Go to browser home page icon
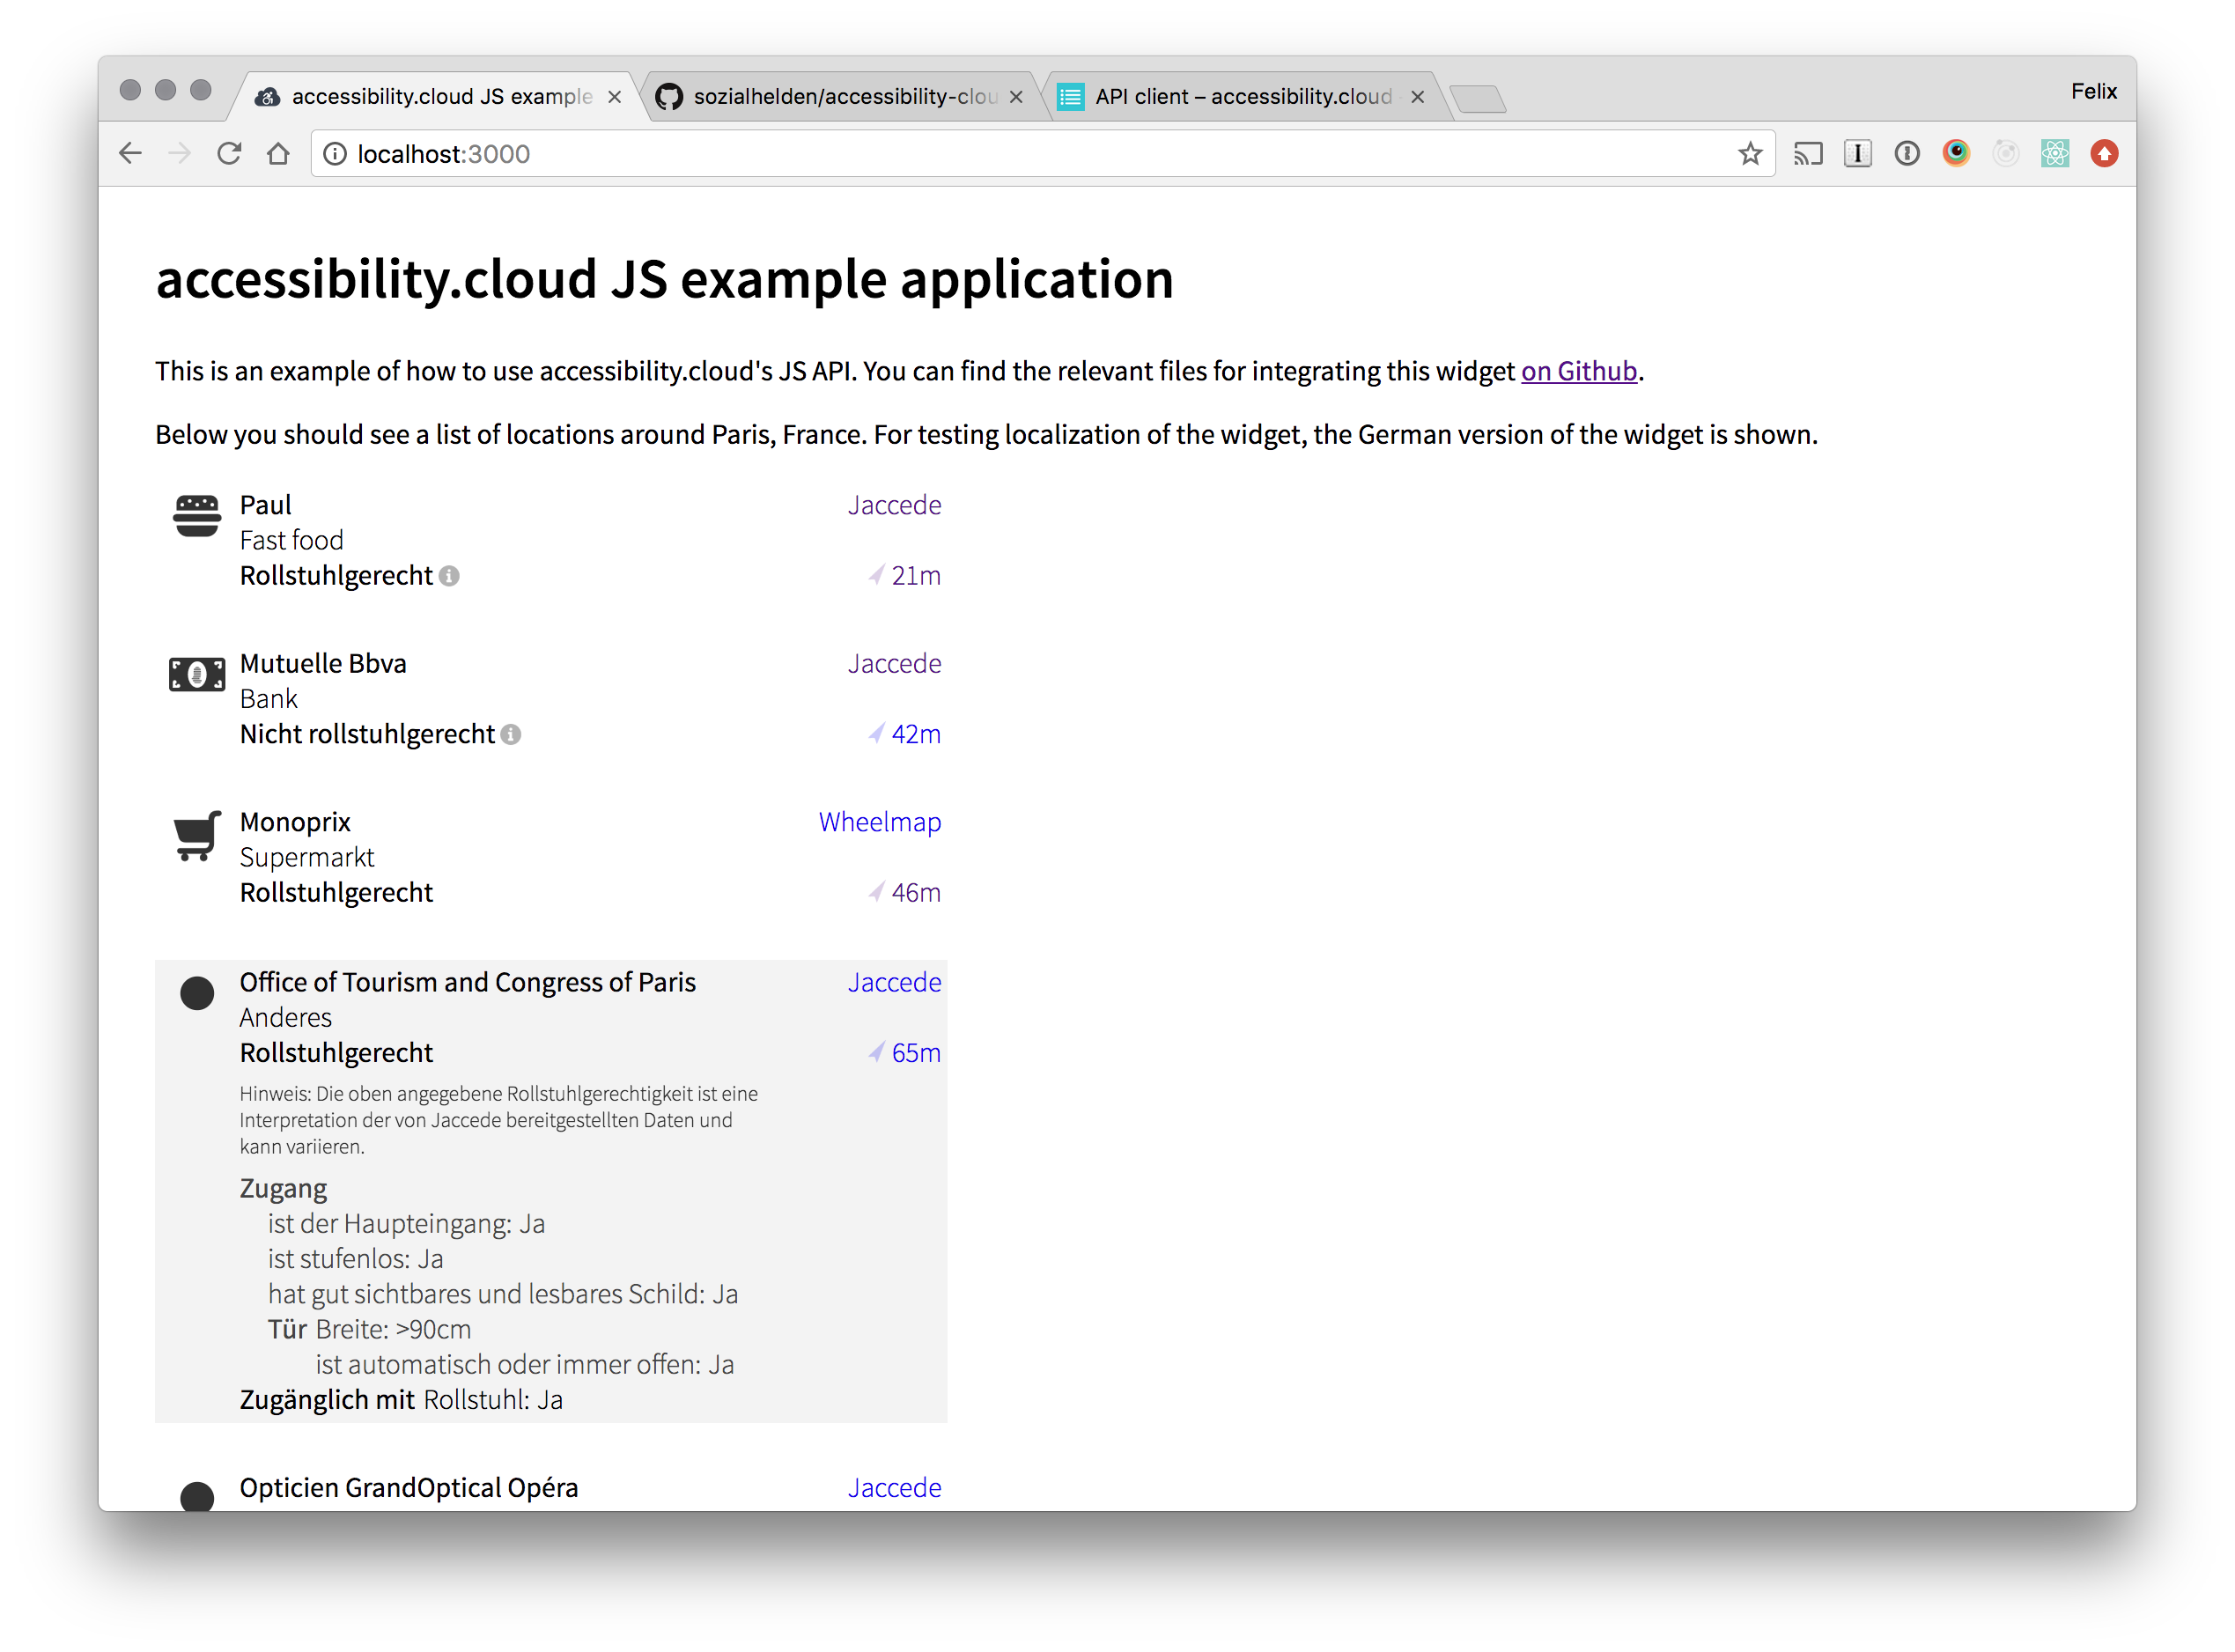Image resolution: width=2235 pixels, height=1652 pixels. tap(278, 154)
